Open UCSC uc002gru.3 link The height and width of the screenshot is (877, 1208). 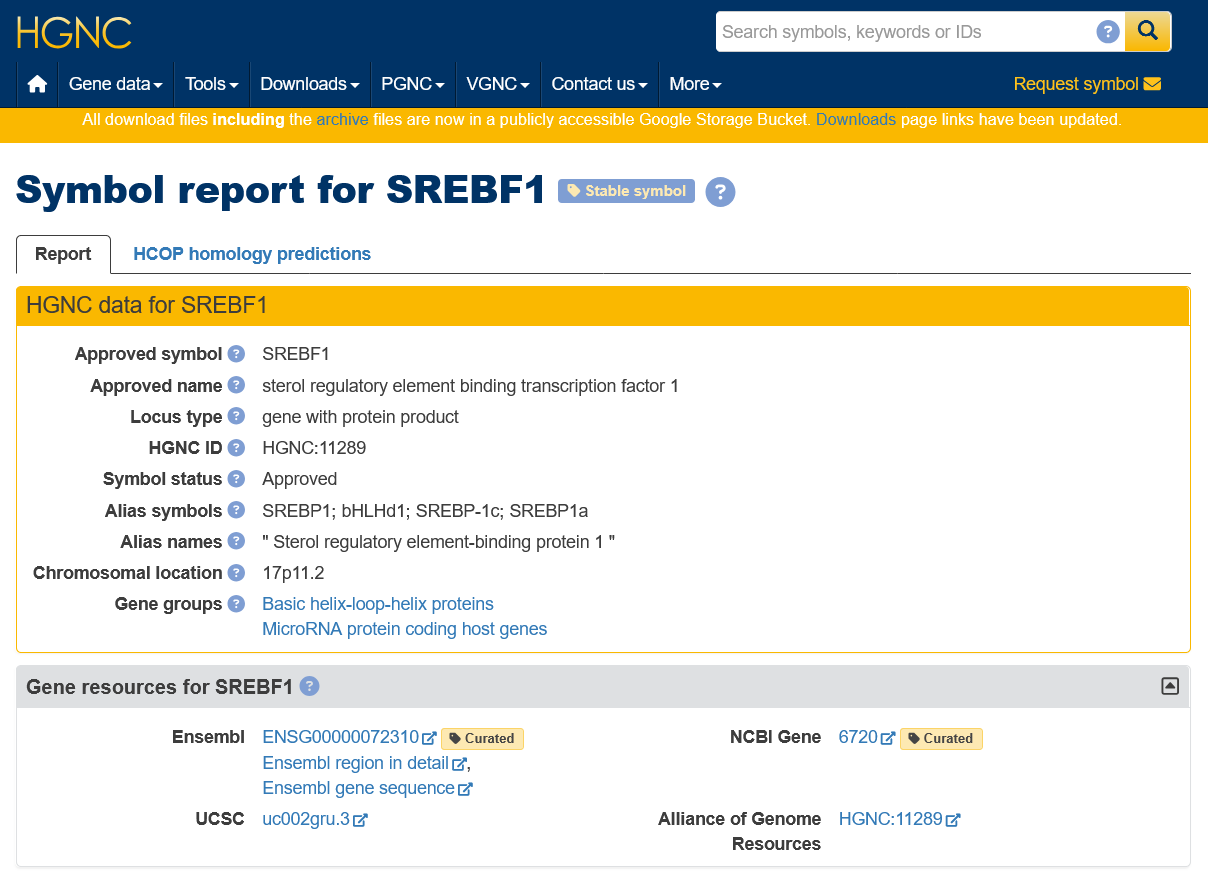(x=306, y=819)
